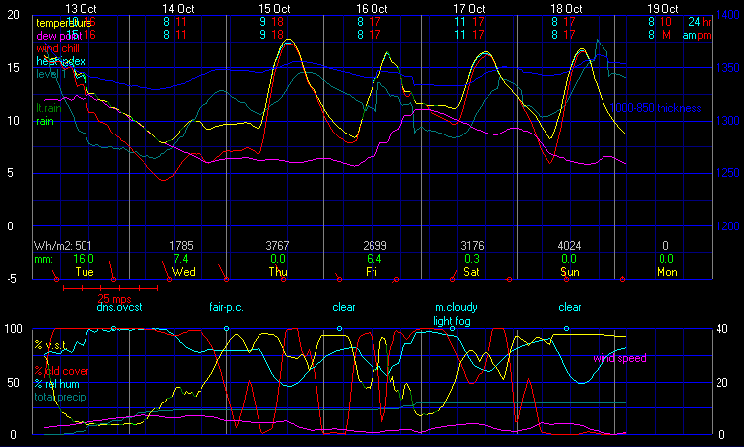Click the 7.4 mm rainfall value
The image size is (744, 447).
click(181, 259)
